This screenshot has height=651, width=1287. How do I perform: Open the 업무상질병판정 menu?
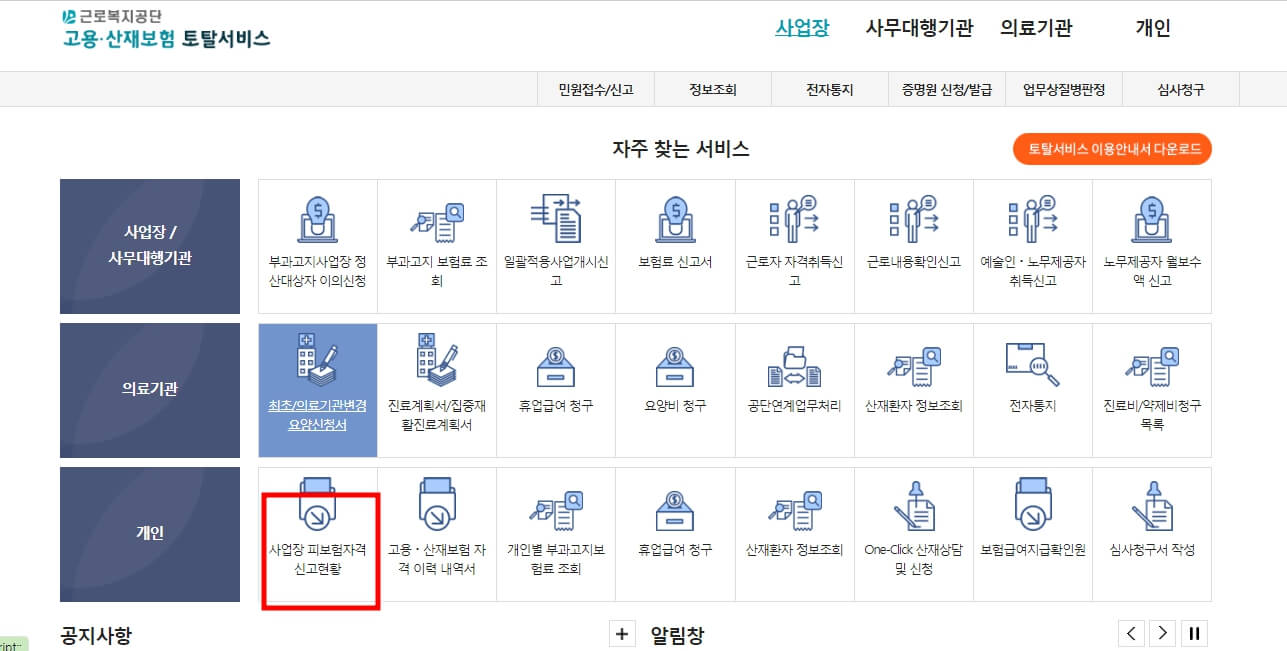pos(1064,89)
